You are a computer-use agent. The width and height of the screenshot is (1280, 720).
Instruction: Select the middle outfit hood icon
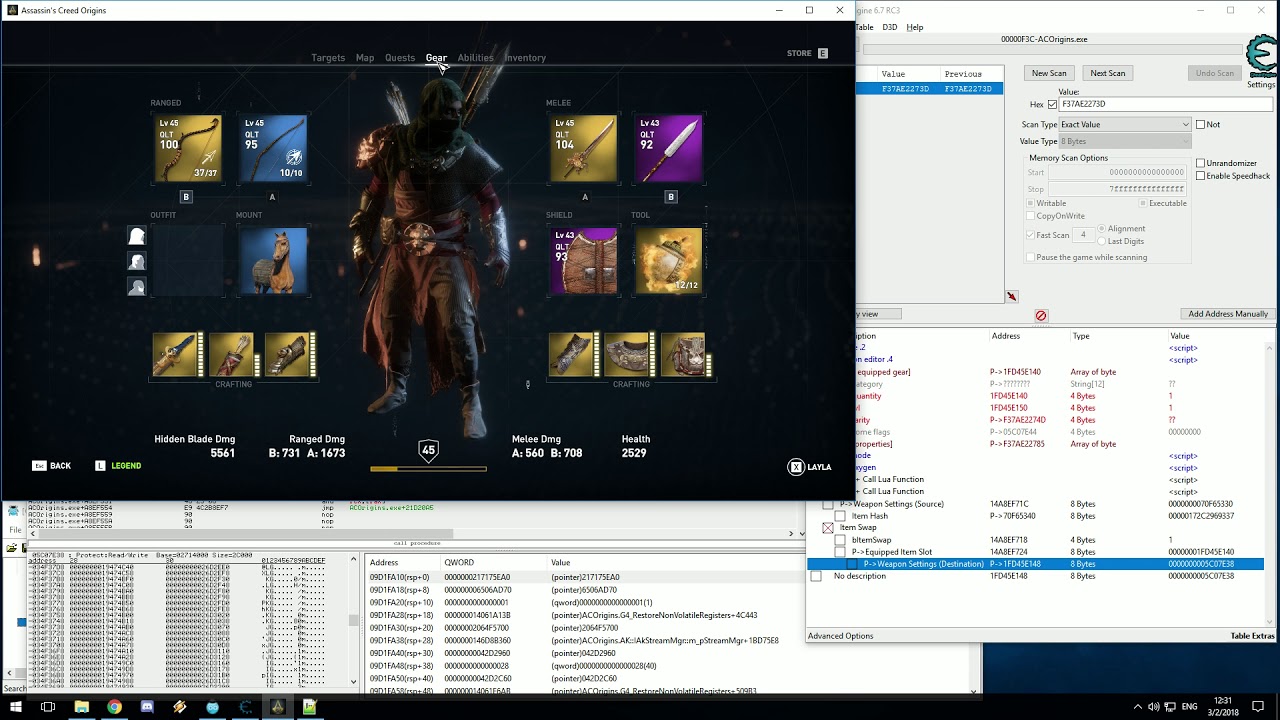(137, 261)
